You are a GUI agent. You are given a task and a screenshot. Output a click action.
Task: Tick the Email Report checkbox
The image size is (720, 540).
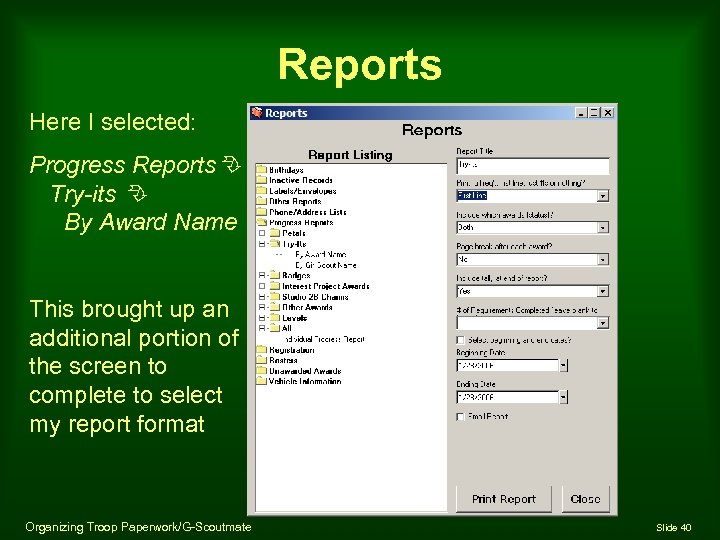(x=461, y=416)
